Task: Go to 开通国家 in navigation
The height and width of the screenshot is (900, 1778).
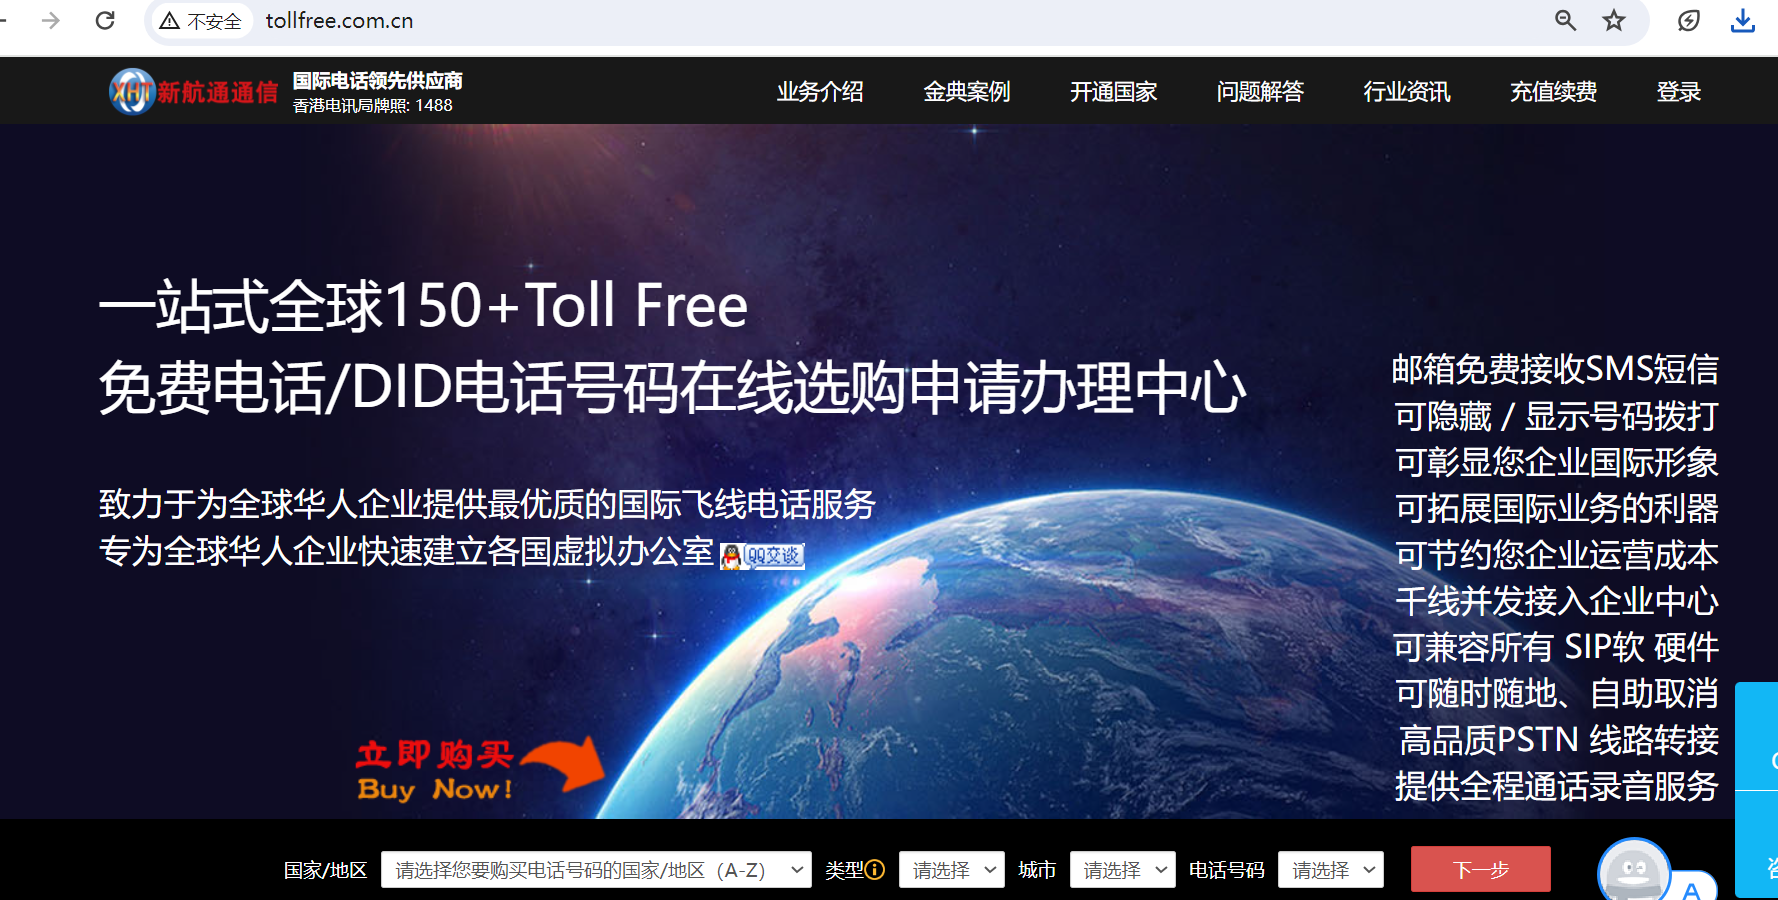Action: tap(1113, 92)
